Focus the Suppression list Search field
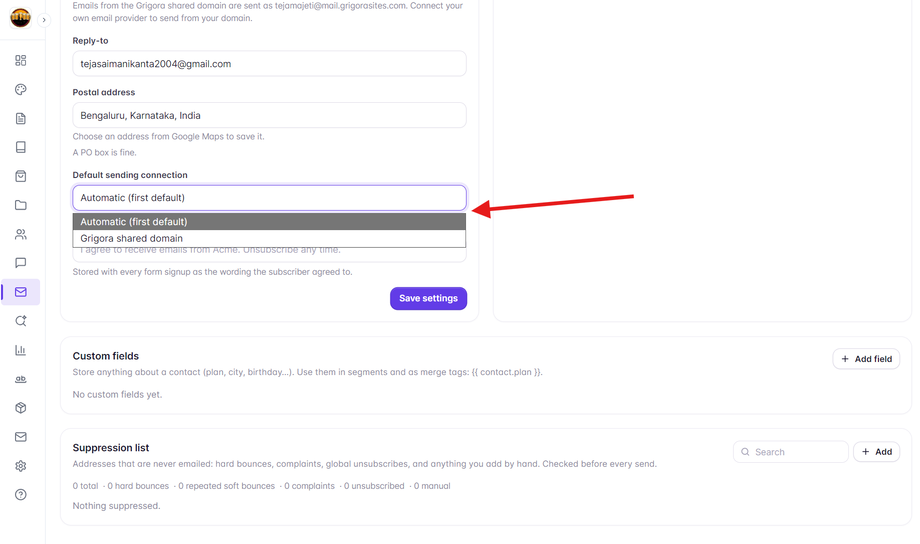 791,452
